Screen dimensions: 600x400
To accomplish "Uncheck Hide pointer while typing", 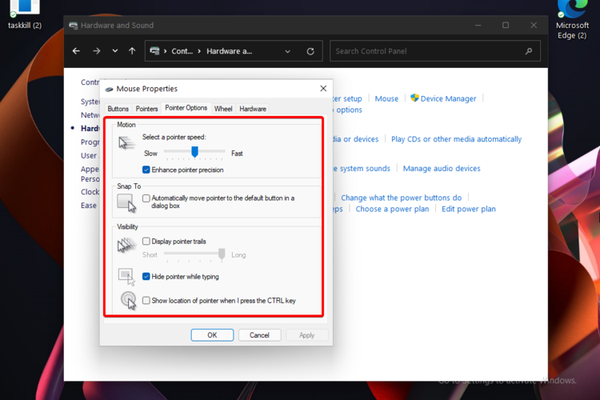I will click(147, 275).
